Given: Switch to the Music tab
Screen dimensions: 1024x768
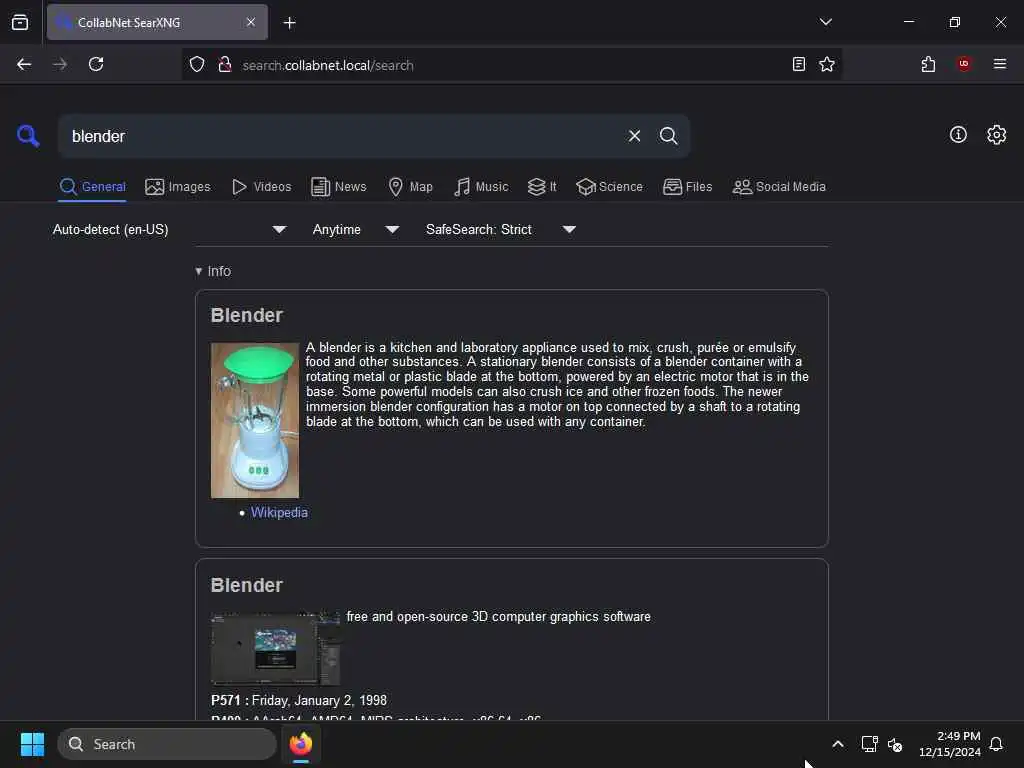Looking at the screenshot, I should point(481,187).
